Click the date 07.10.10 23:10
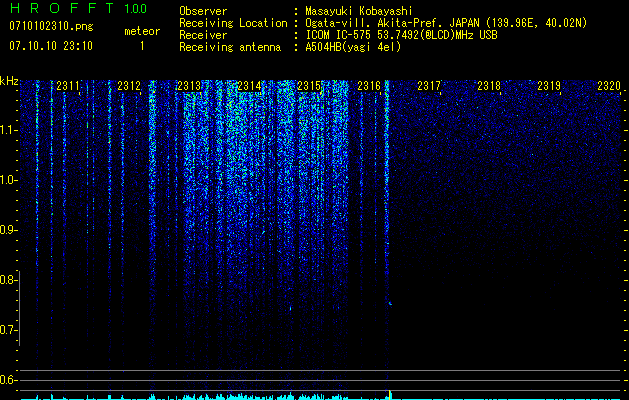The height and width of the screenshot is (400, 629). 51,46
